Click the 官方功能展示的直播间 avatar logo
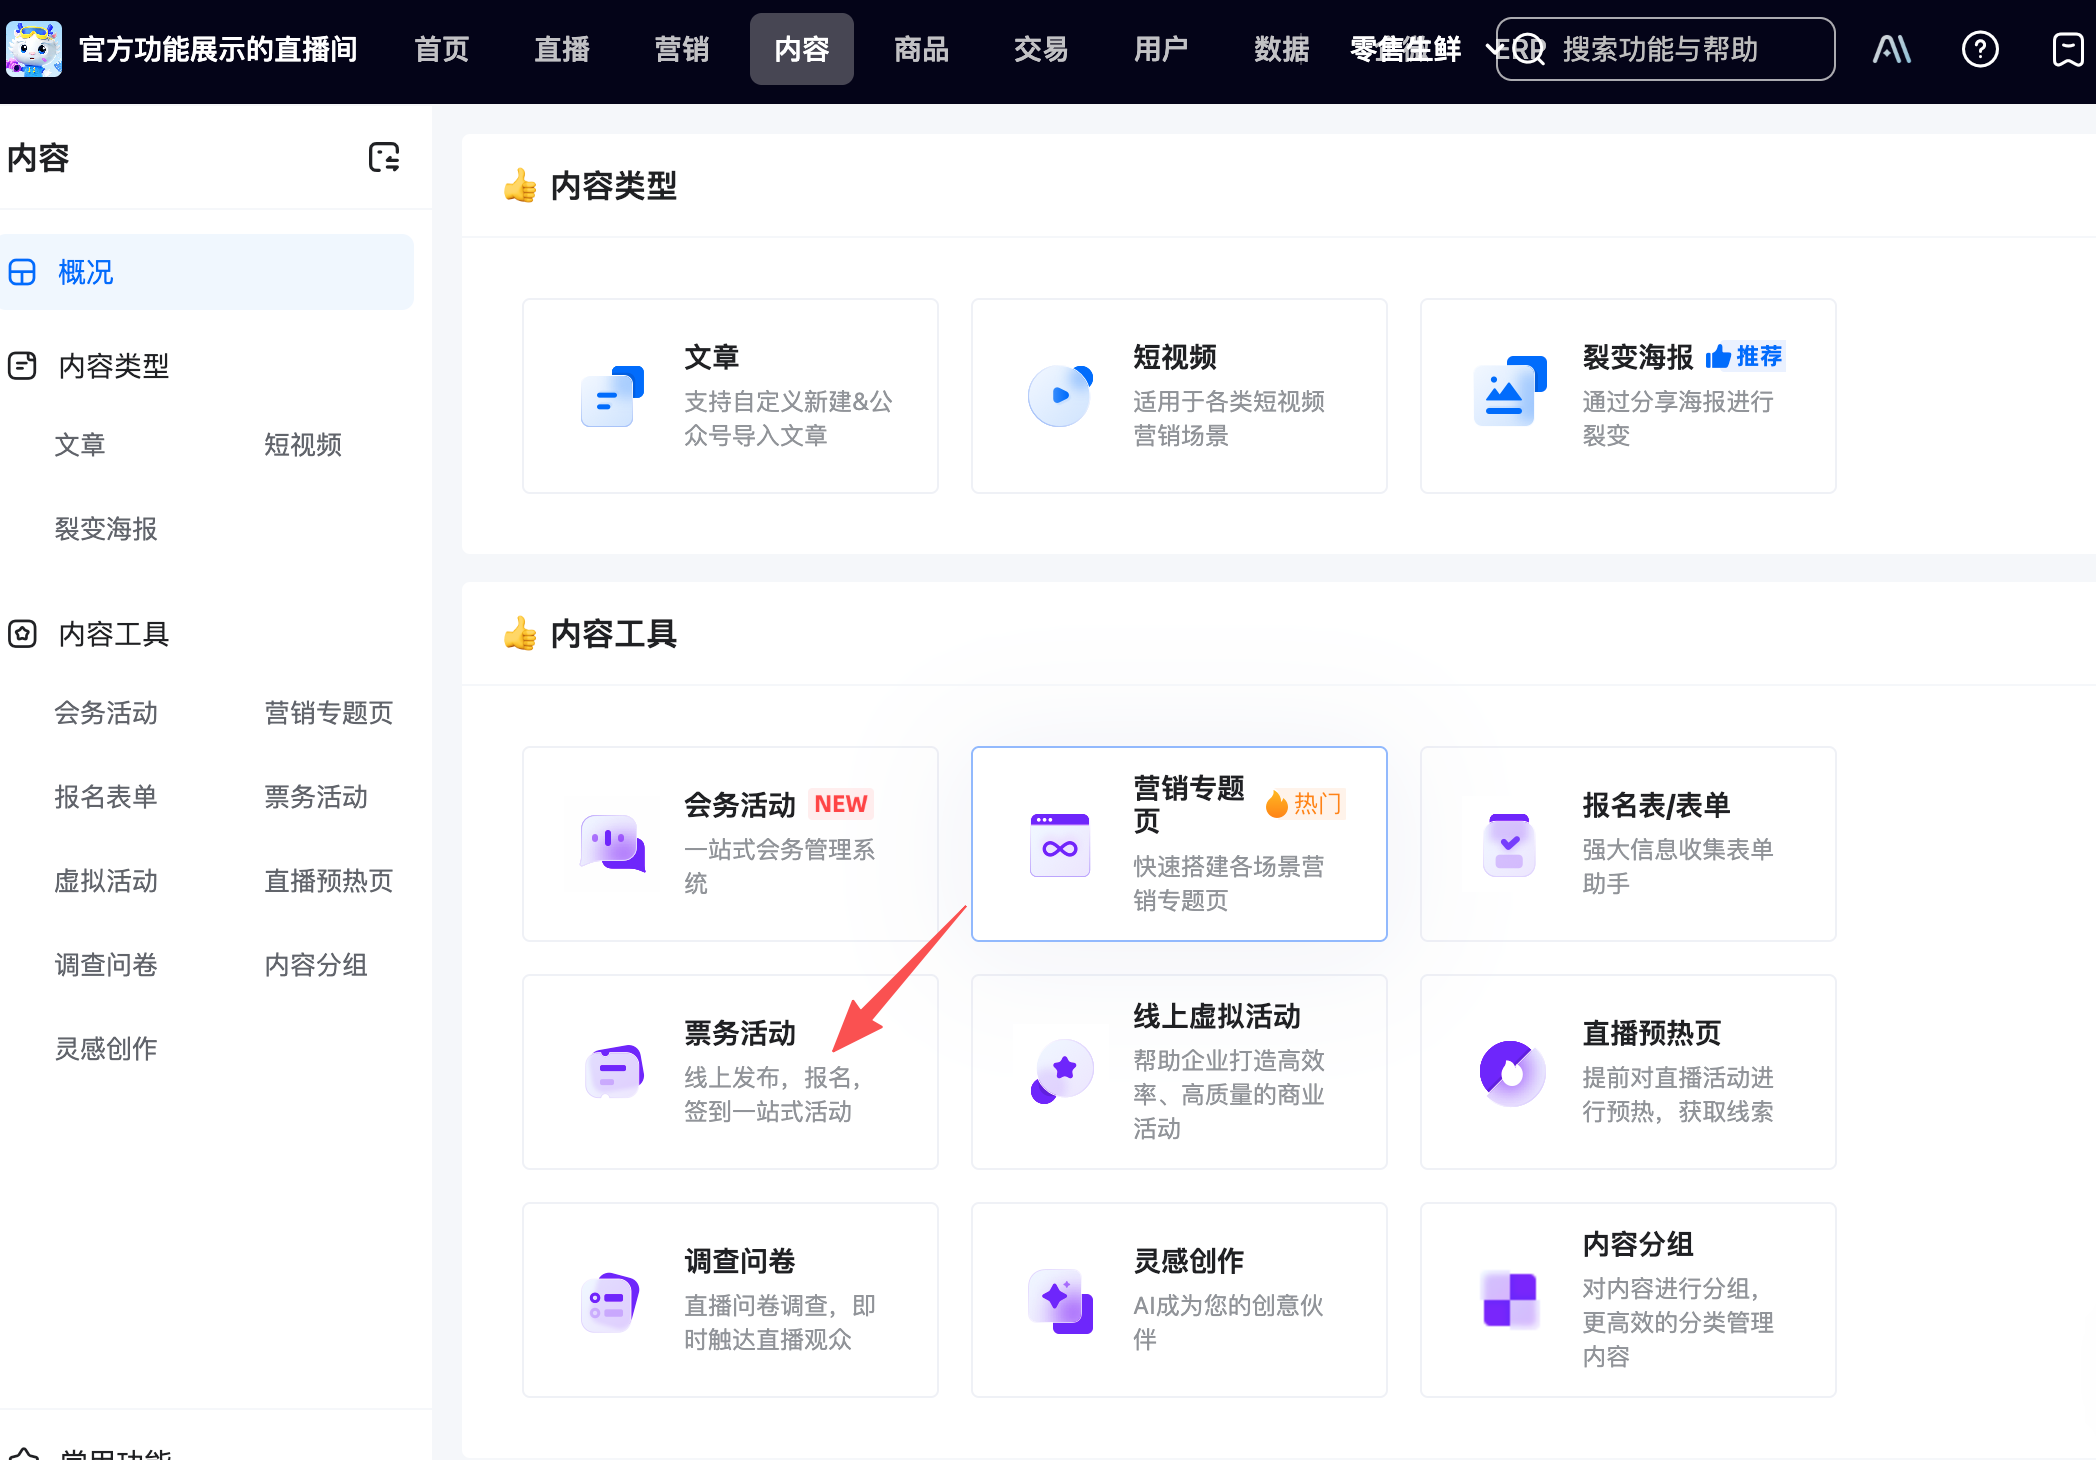Viewport: 2096px width, 1460px height. coord(34,49)
